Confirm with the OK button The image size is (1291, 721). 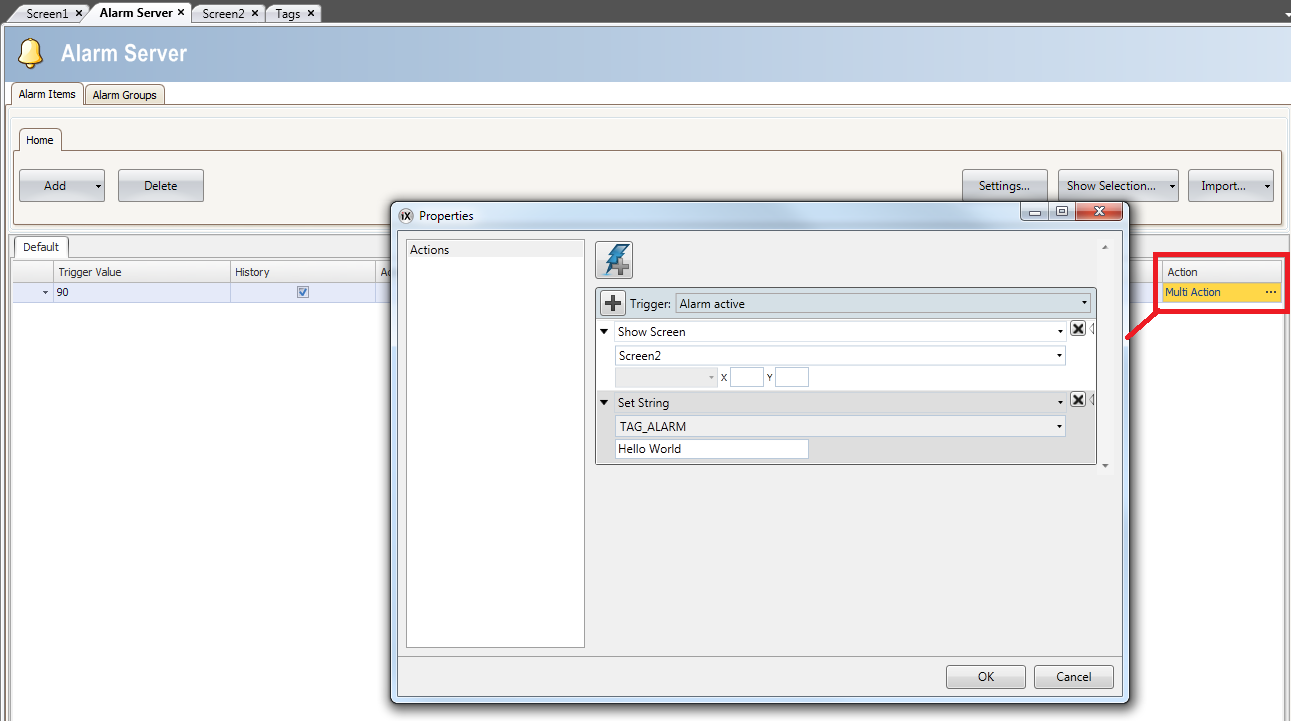coord(986,677)
